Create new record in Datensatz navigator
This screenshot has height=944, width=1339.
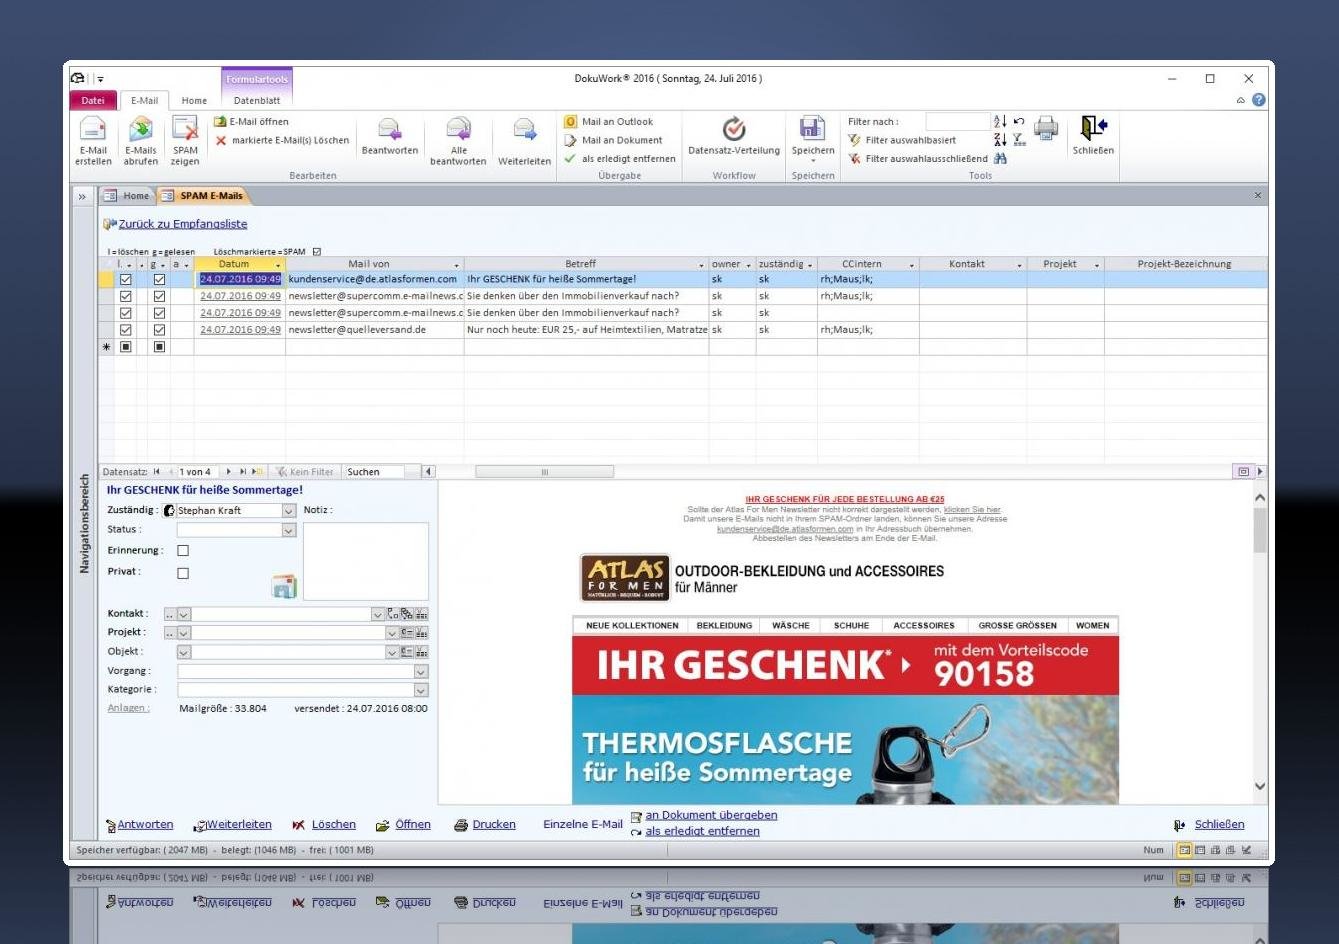[257, 472]
